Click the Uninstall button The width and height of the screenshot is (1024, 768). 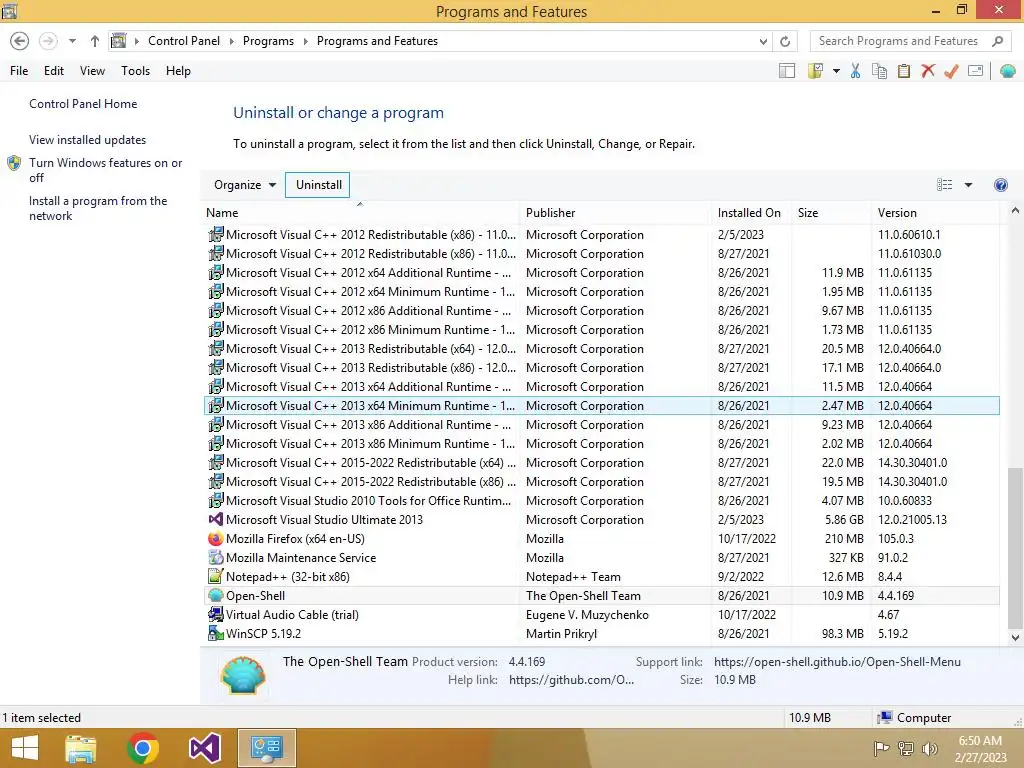pos(318,185)
